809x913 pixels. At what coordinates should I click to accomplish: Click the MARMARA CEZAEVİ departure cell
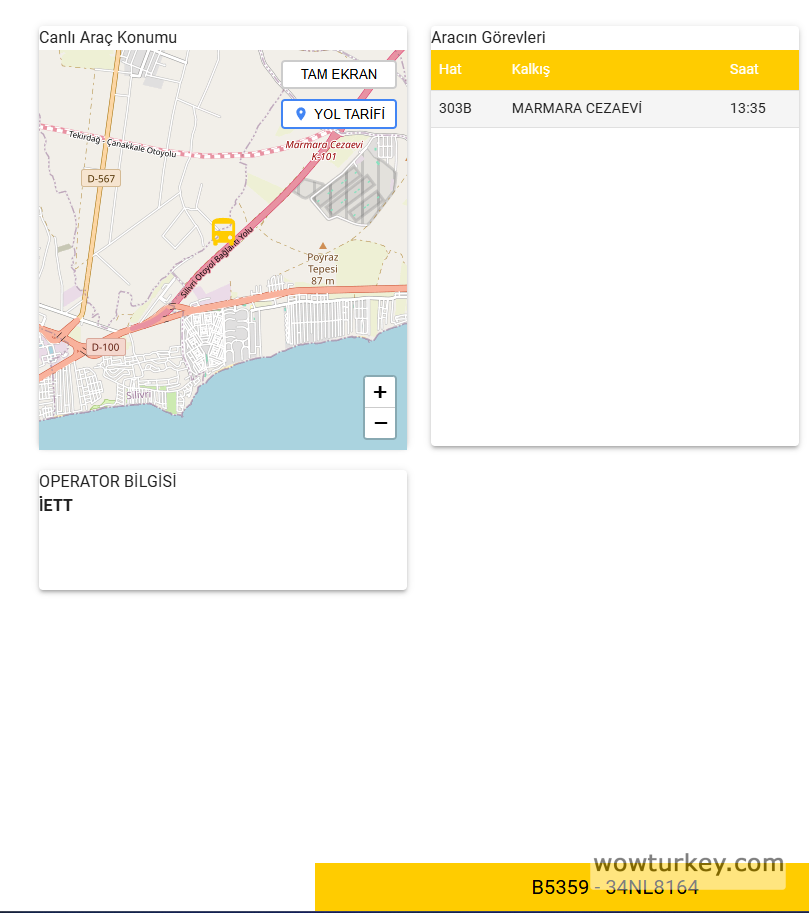click(x=576, y=108)
